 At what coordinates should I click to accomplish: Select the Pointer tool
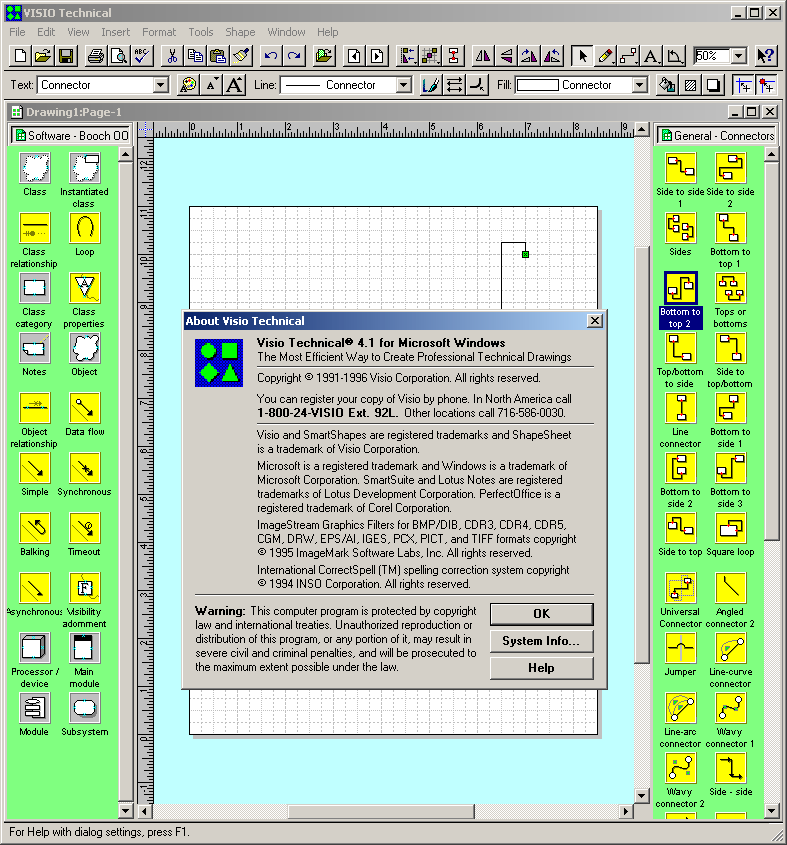point(582,56)
